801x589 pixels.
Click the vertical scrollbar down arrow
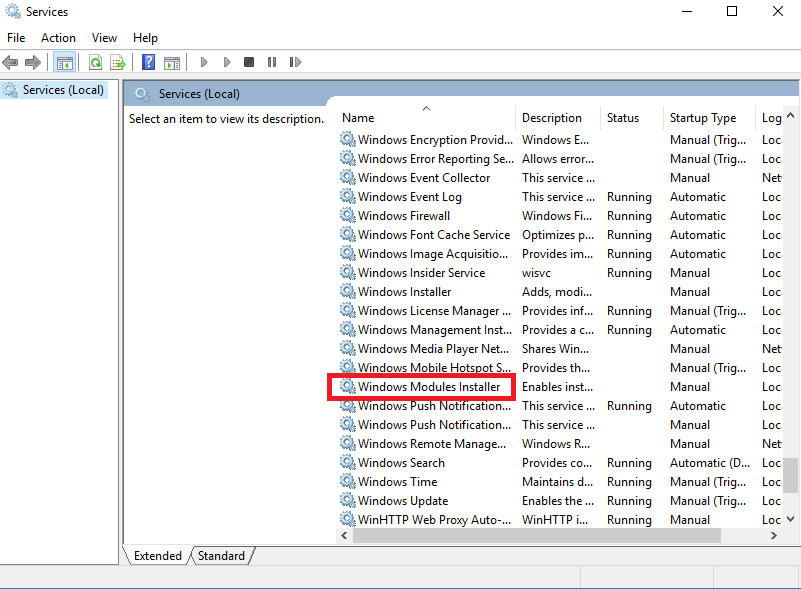click(792, 520)
